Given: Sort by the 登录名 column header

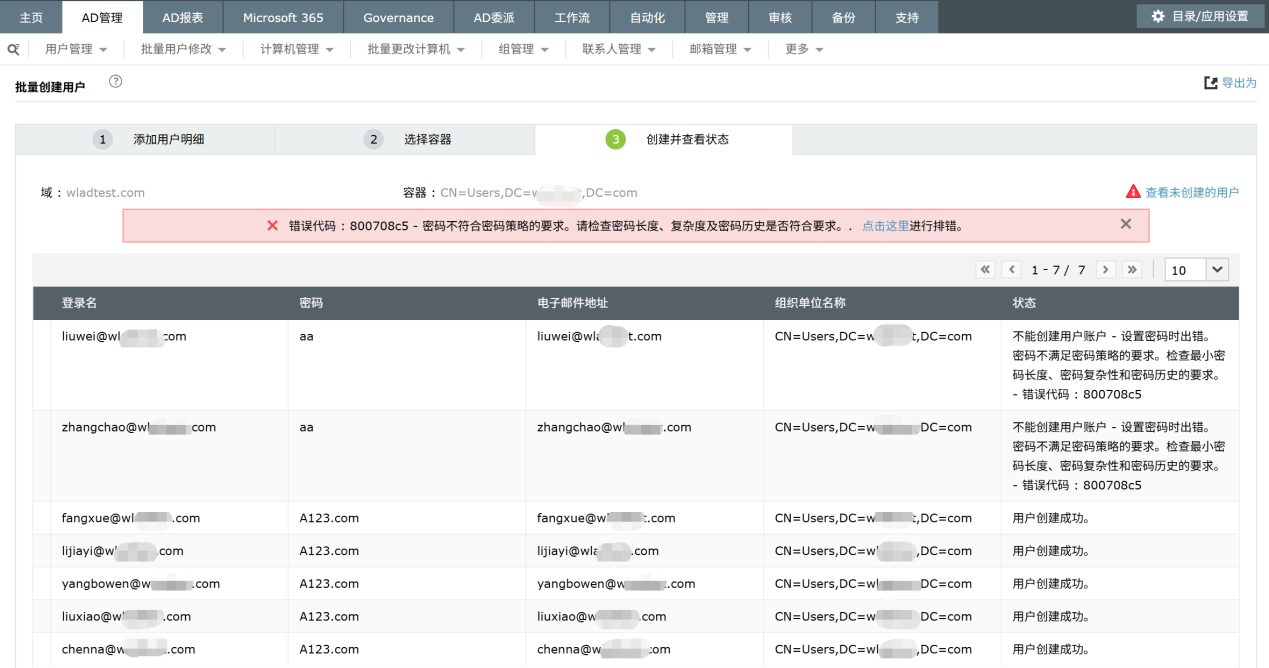Looking at the screenshot, I should 79,303.
